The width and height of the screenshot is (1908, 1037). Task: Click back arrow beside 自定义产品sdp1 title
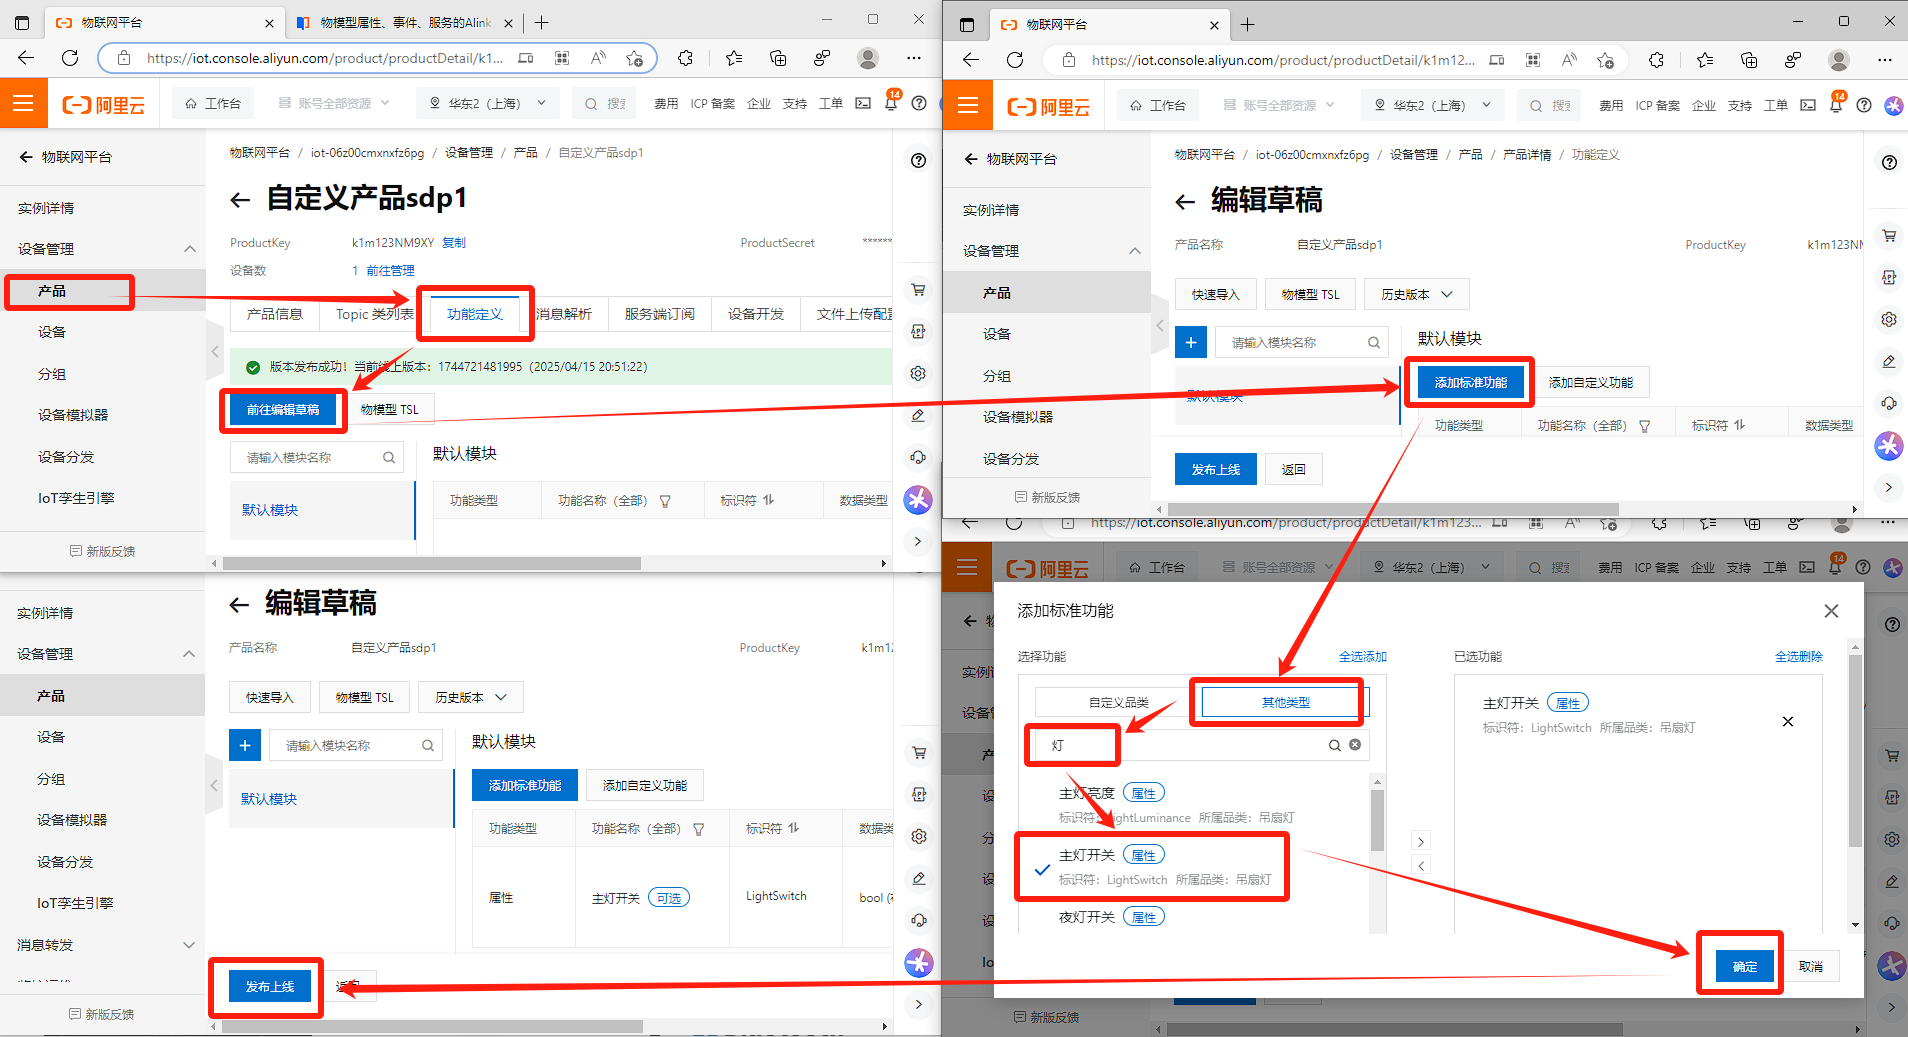[240, 200]
